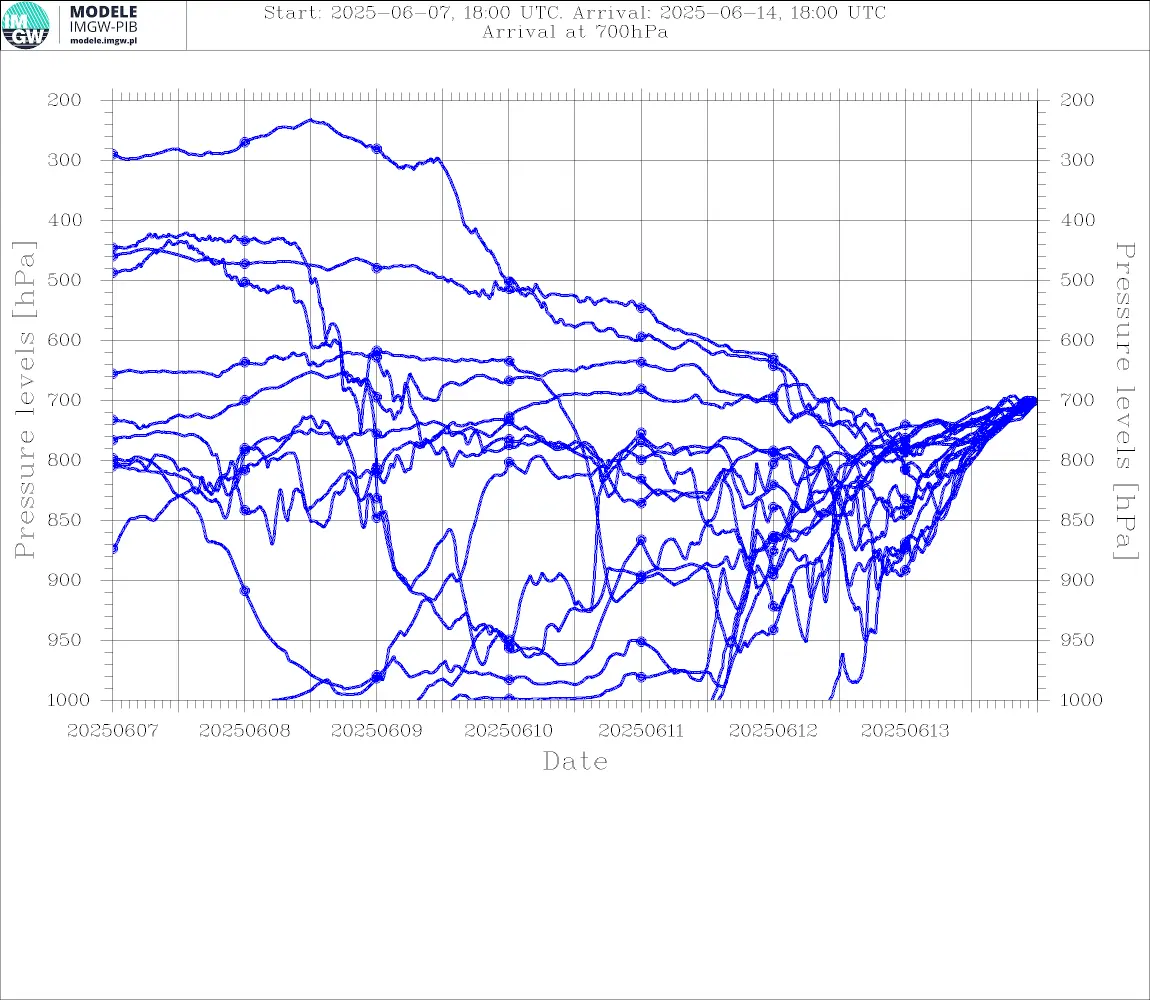Click right axis label 950
The width and height of the screenshot is (1150, 1000).
tap(1077, 640)
